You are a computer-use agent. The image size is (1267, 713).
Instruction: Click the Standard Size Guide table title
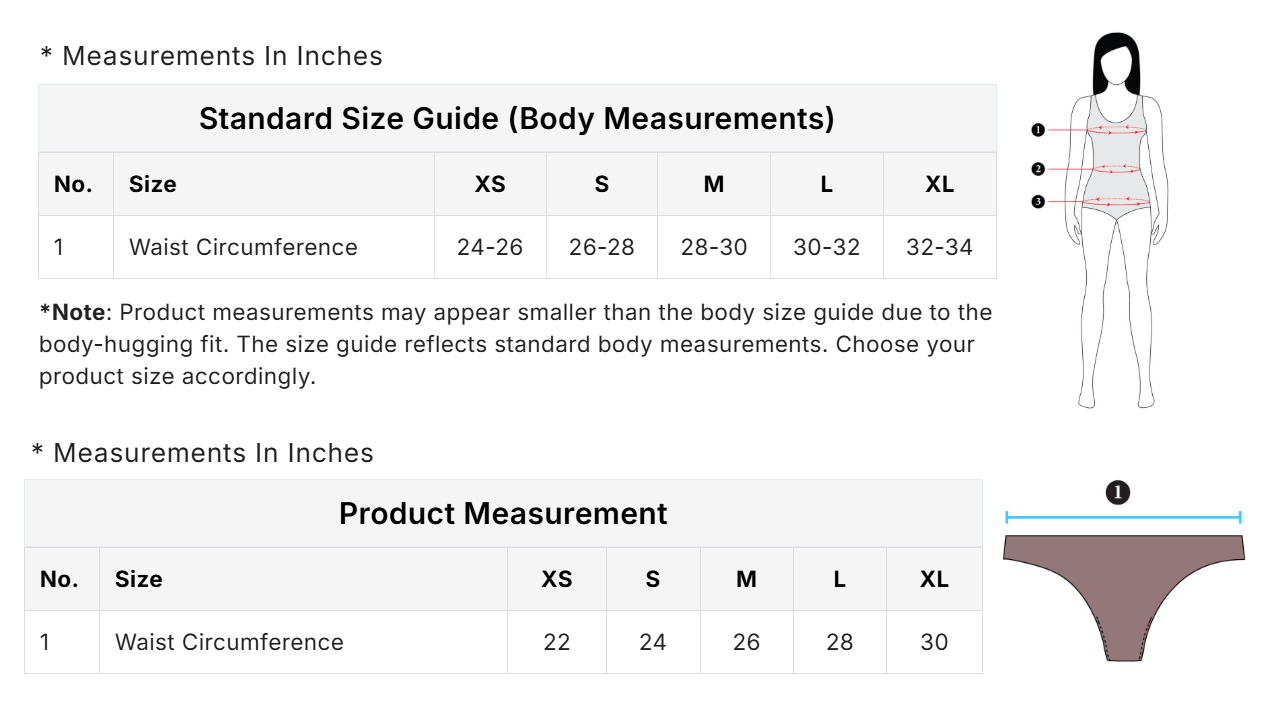pyautogui.click(x=516, y=118)
